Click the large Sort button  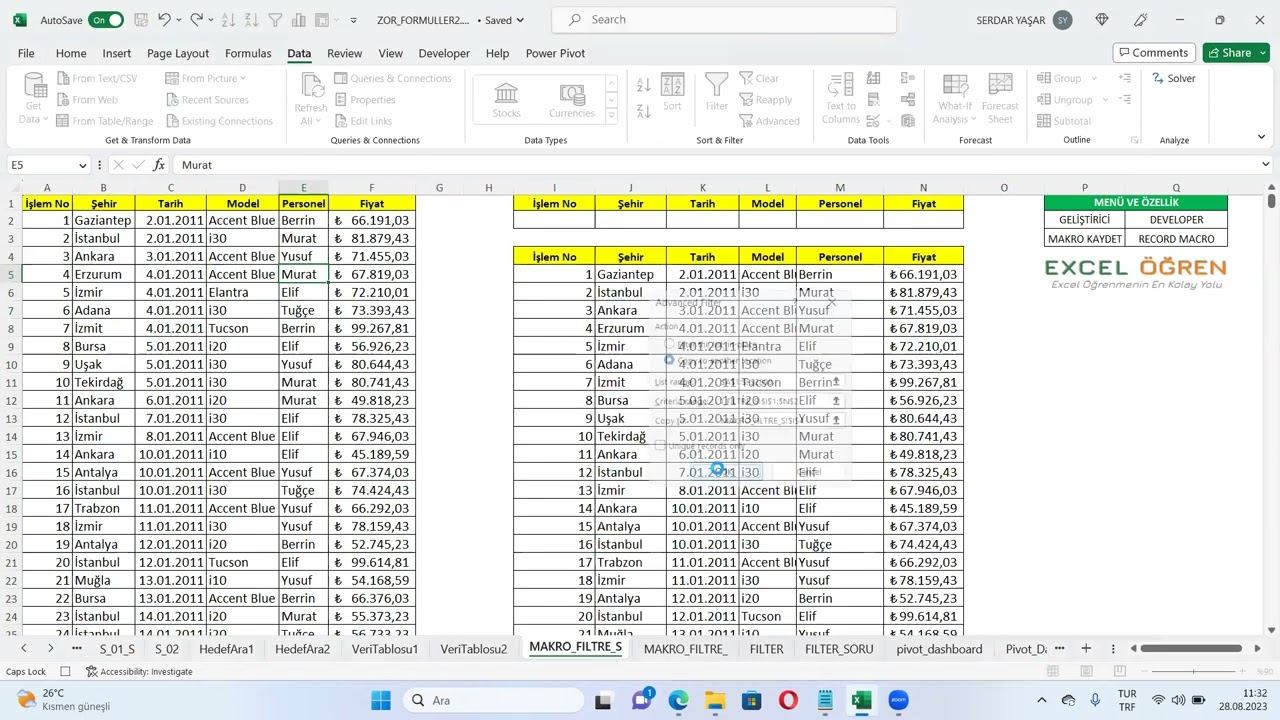pyautogui.click(x=672, y=92)
